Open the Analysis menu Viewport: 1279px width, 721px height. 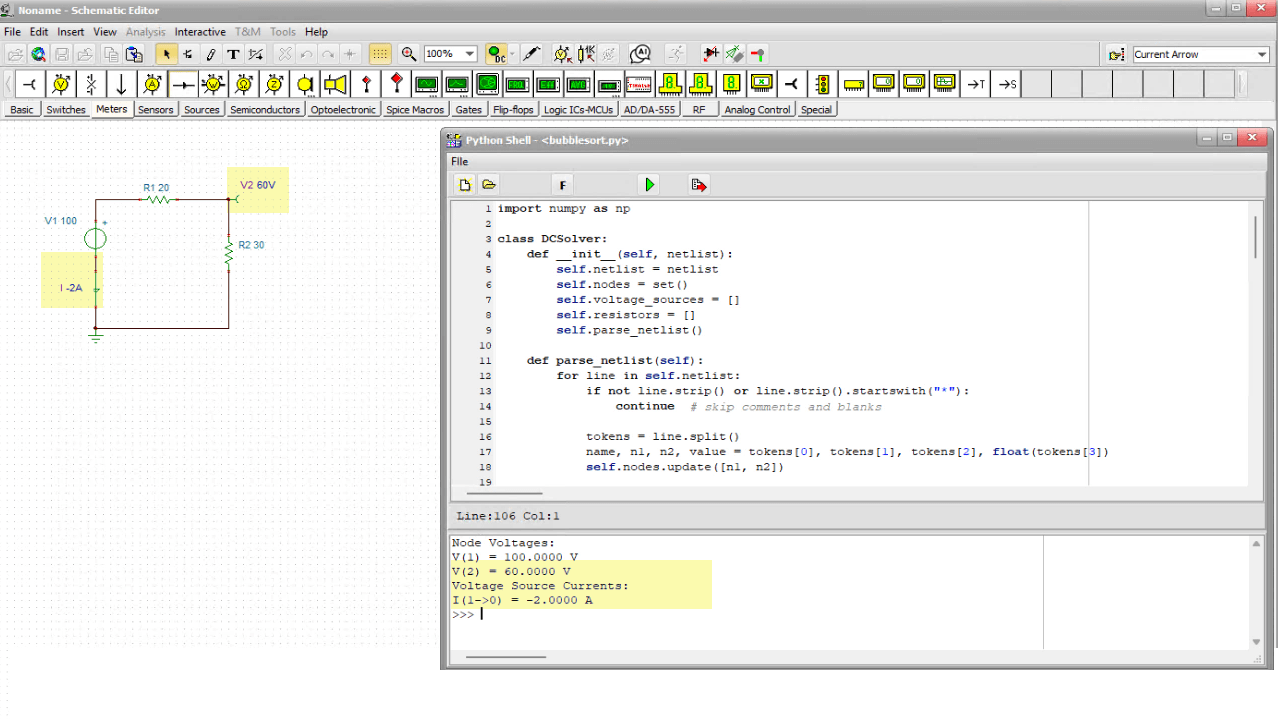click(146, 31)
